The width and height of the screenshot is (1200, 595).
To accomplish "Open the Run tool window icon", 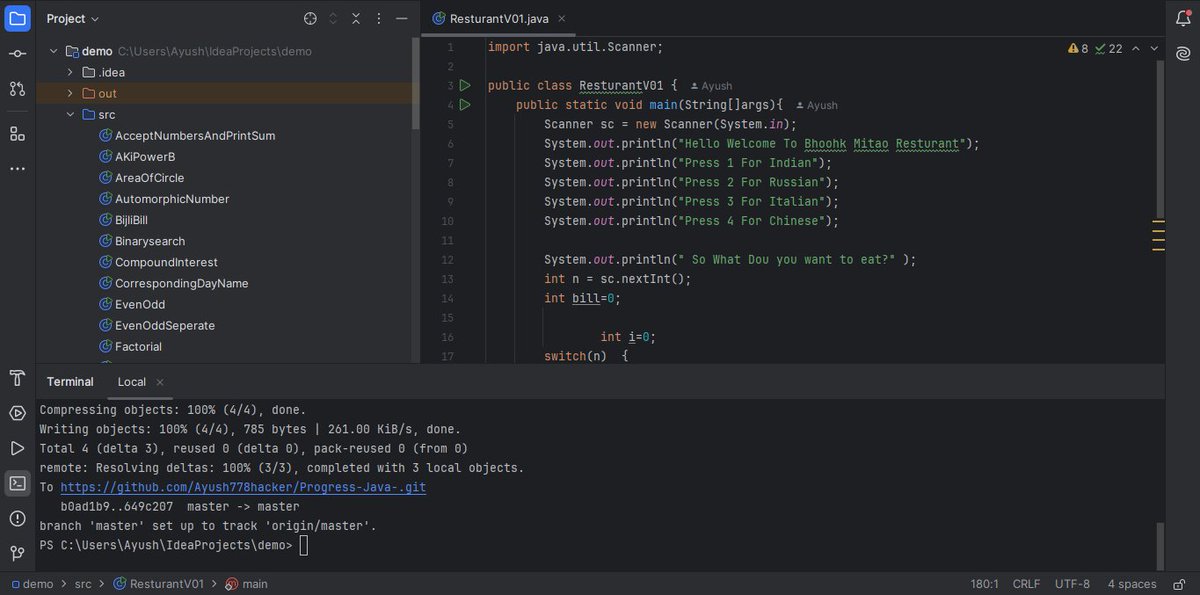I will tap(17, 448).
